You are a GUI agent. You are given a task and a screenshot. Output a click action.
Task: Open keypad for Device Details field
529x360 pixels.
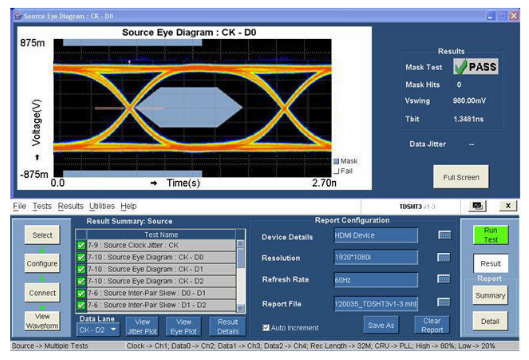point(444,235)
